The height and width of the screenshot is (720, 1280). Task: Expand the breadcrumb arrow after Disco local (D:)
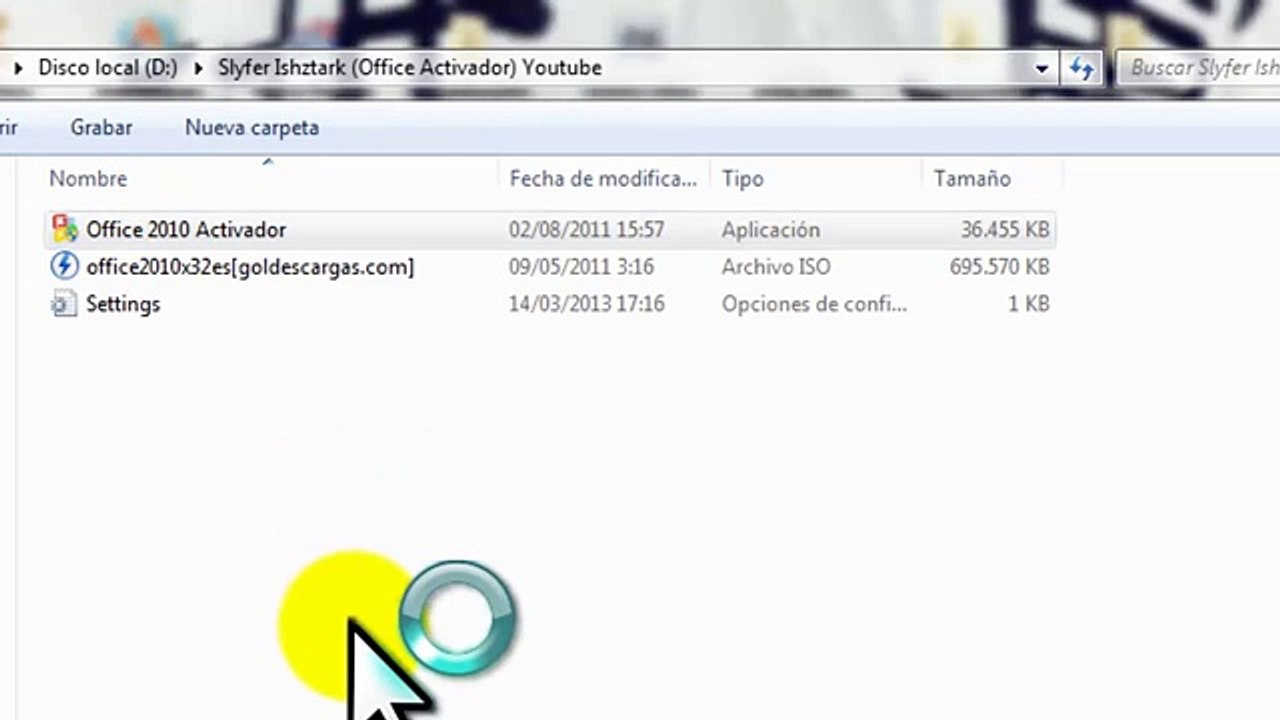click(x=198, y=68)
